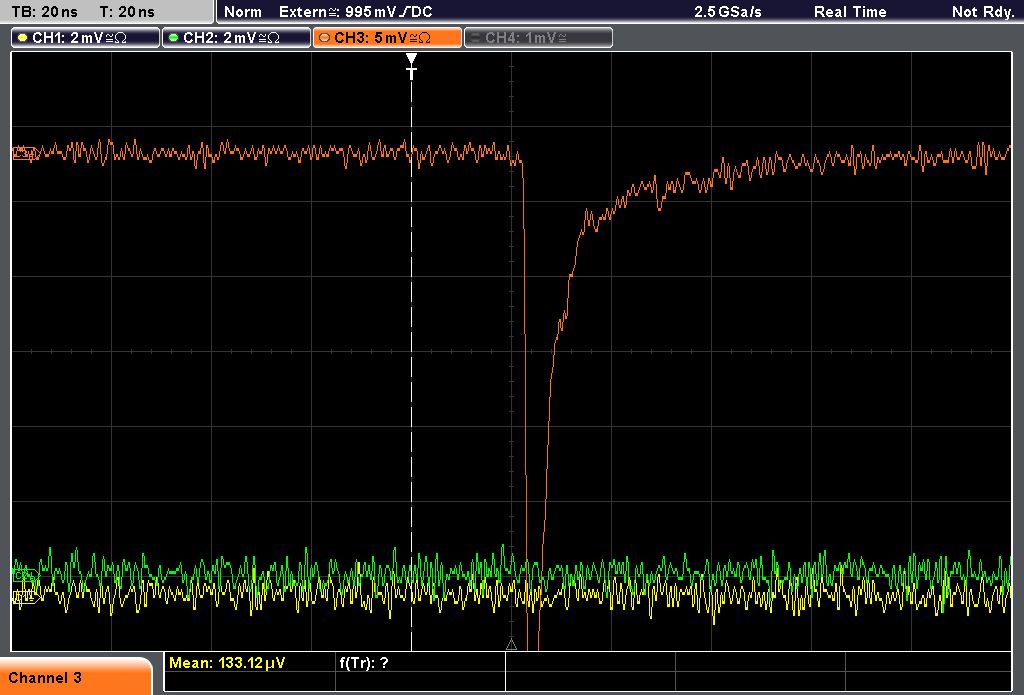Select the CH2 2 mV channel tab
The width and height of the screenshot is (1024, 695).
(236, 37)
